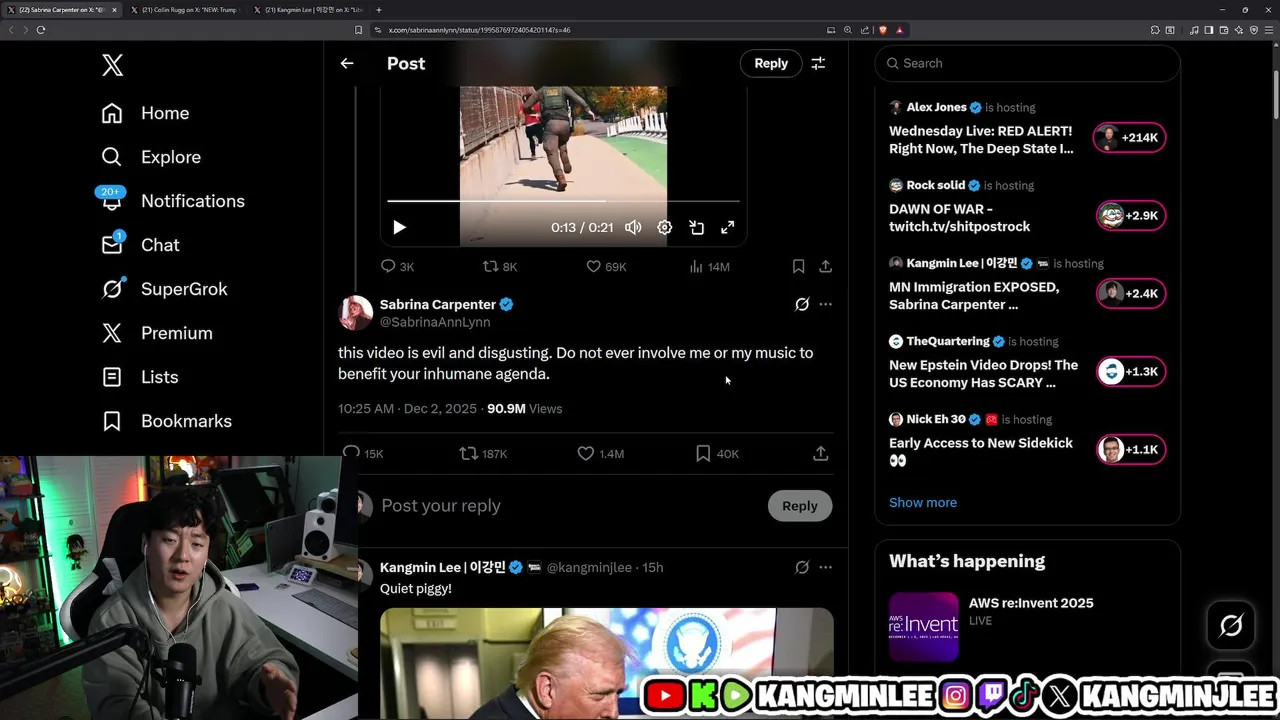Make the video fullscreen

(728, 227)
